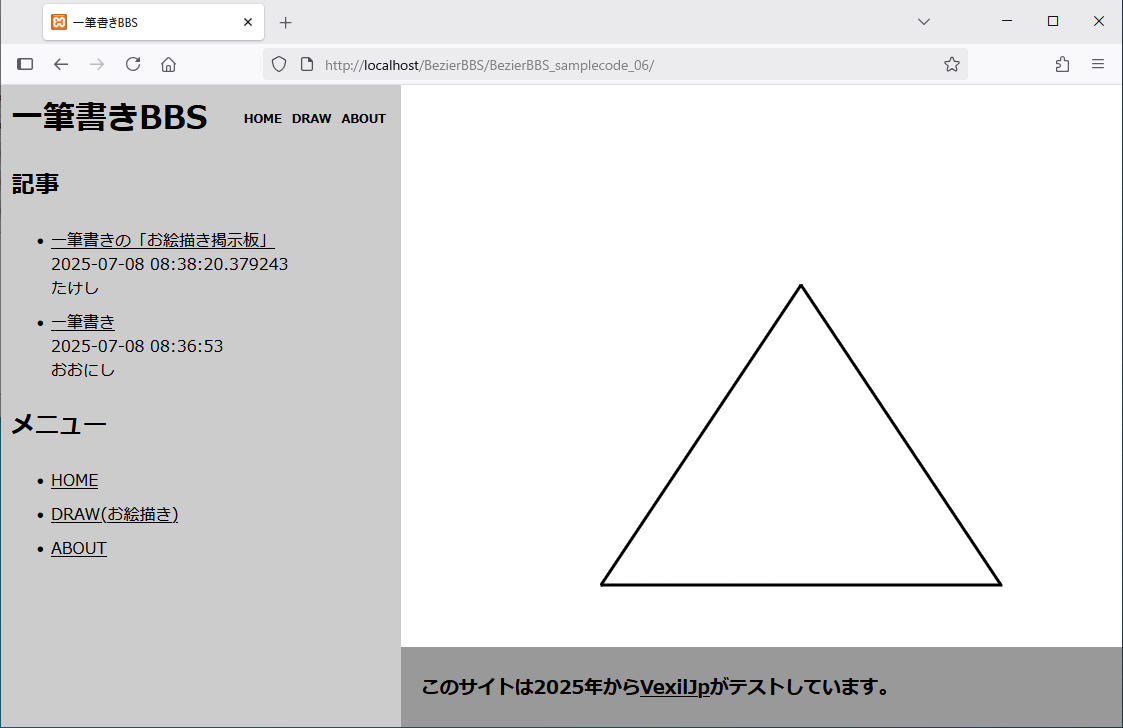Open the 一筆書き article by おおにし
This screenshot has height=728, width=1123.
coord(83,321)
